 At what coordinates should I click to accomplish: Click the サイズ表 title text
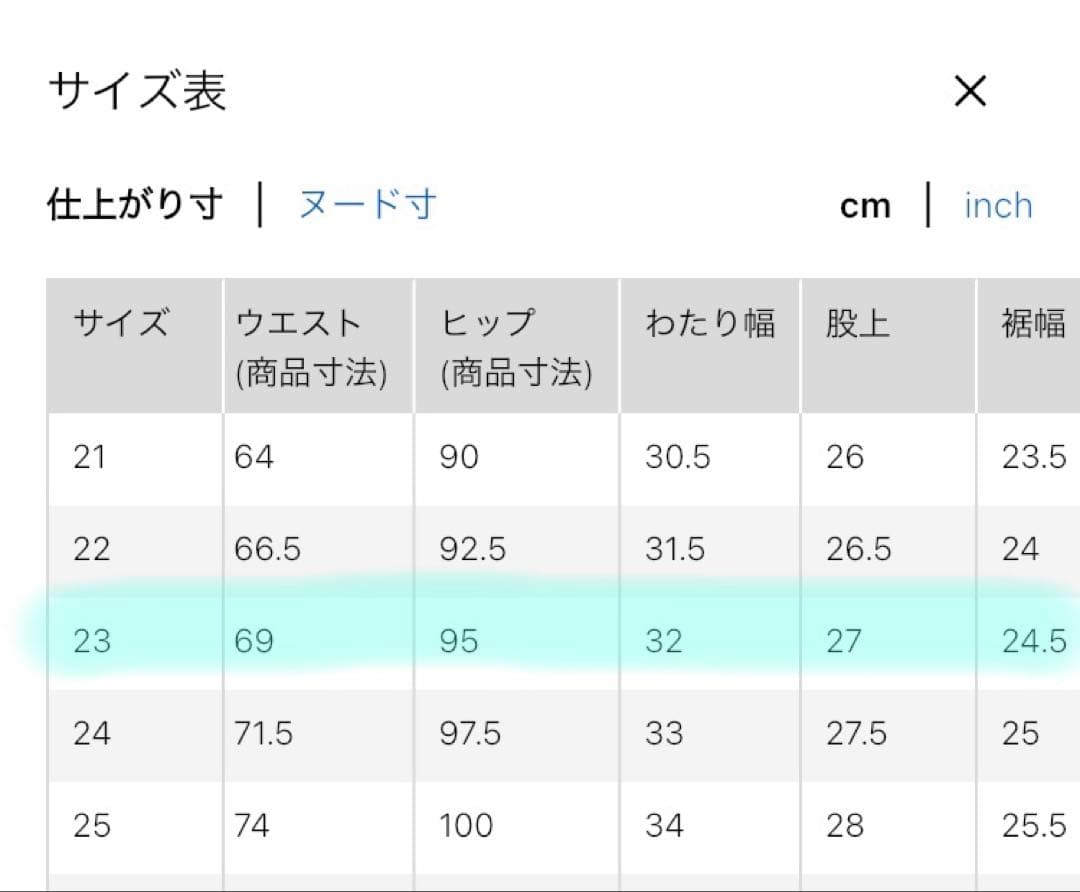pyautogui.click(x=138, y=91)
